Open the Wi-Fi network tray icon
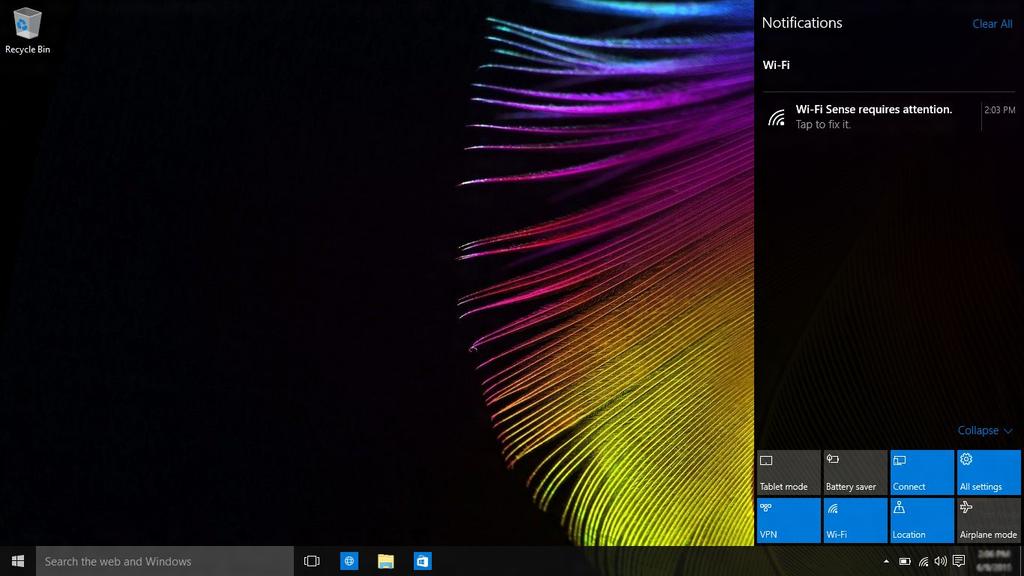Viewport: 1024px width, 576px height. click(x=923, y=561)
